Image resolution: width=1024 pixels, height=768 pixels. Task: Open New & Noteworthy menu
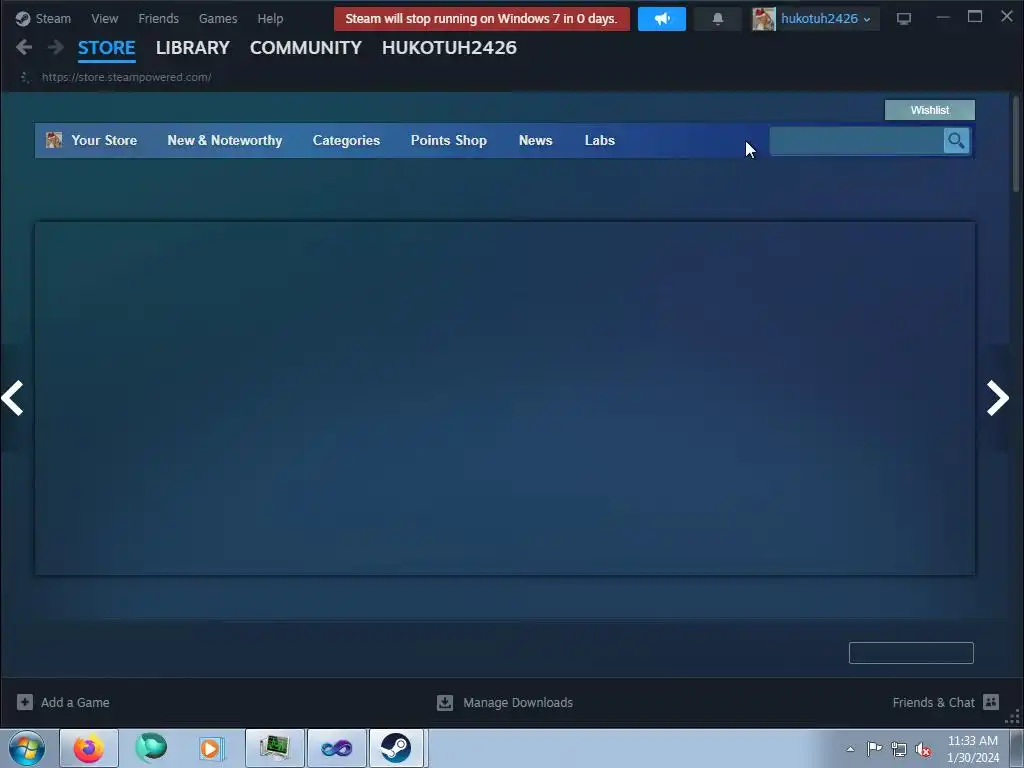click(x=225, y=140)
